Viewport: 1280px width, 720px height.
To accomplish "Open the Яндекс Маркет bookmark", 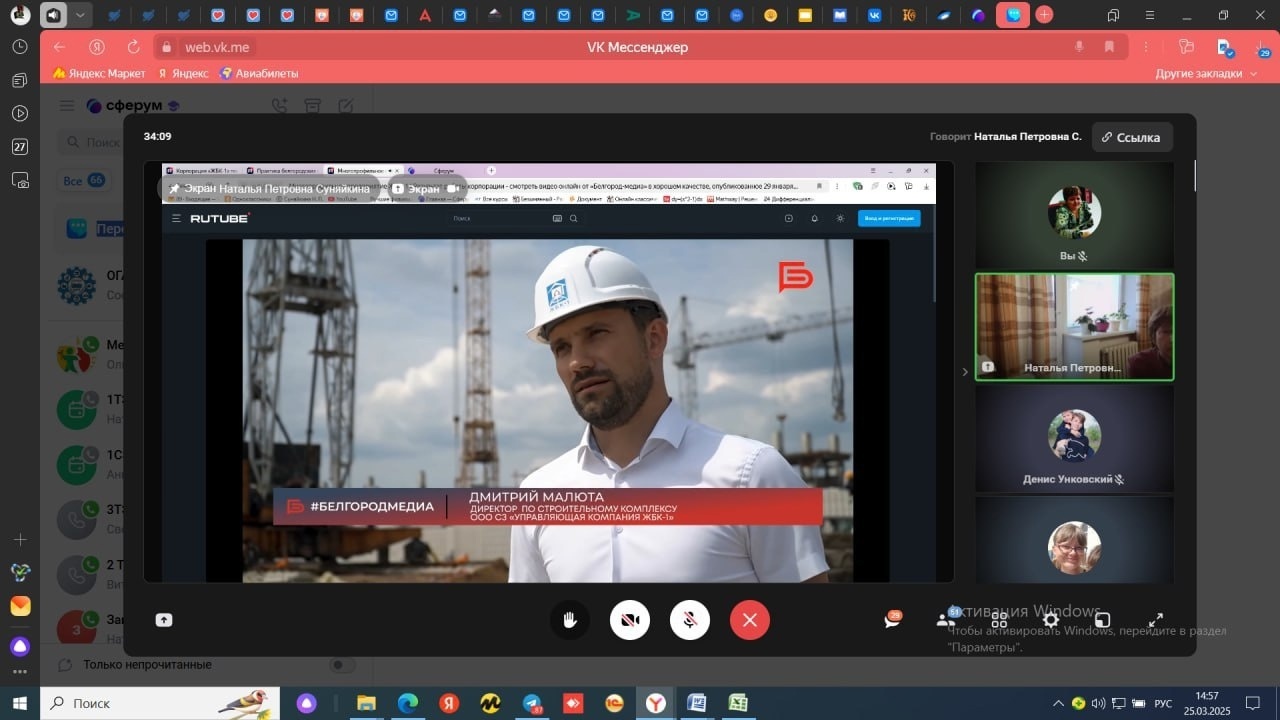I will [99, 73].
